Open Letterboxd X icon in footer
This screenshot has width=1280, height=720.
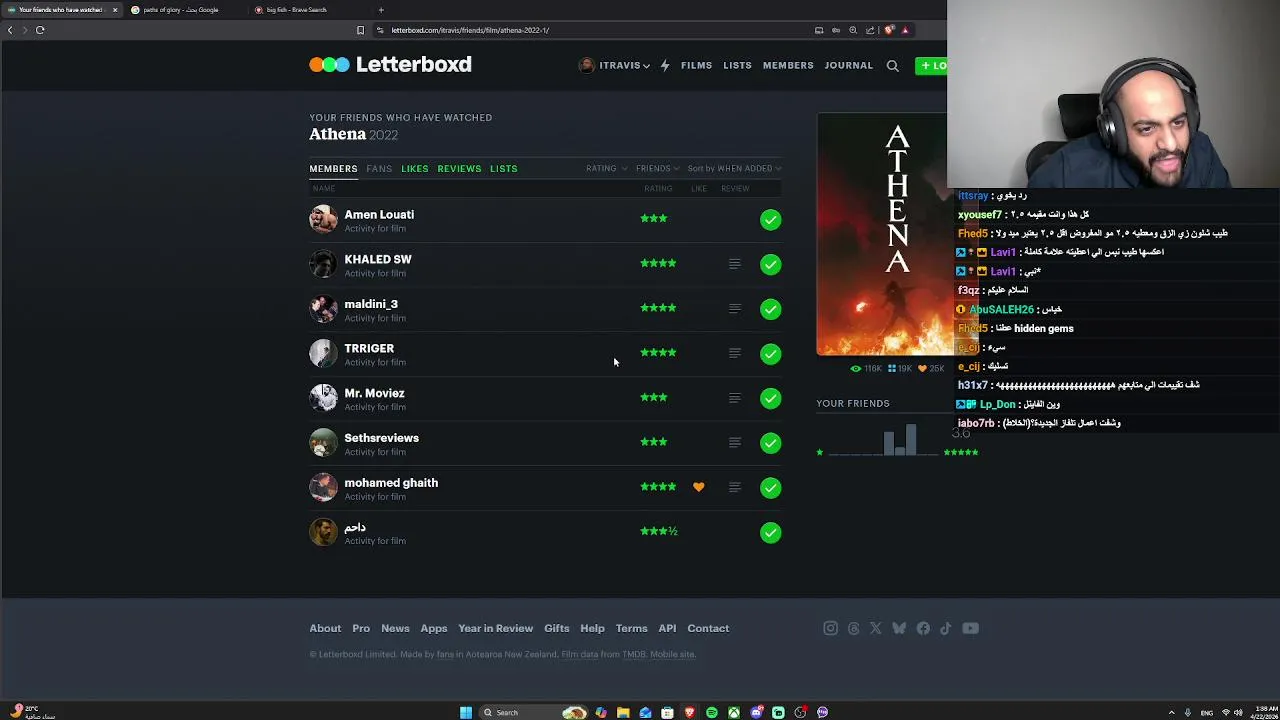pos(876,628)
